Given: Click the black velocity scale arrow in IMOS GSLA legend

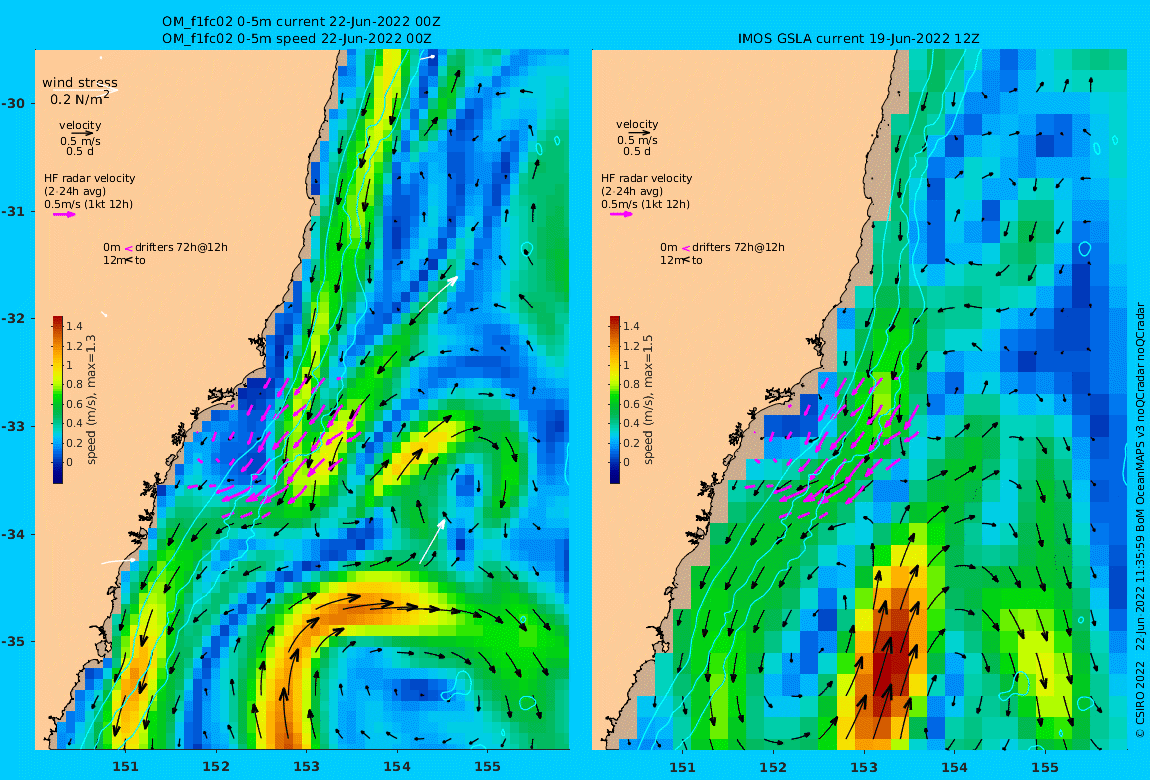Looking at the screenshot, I should pyautogui.click(x=639, y=133).
